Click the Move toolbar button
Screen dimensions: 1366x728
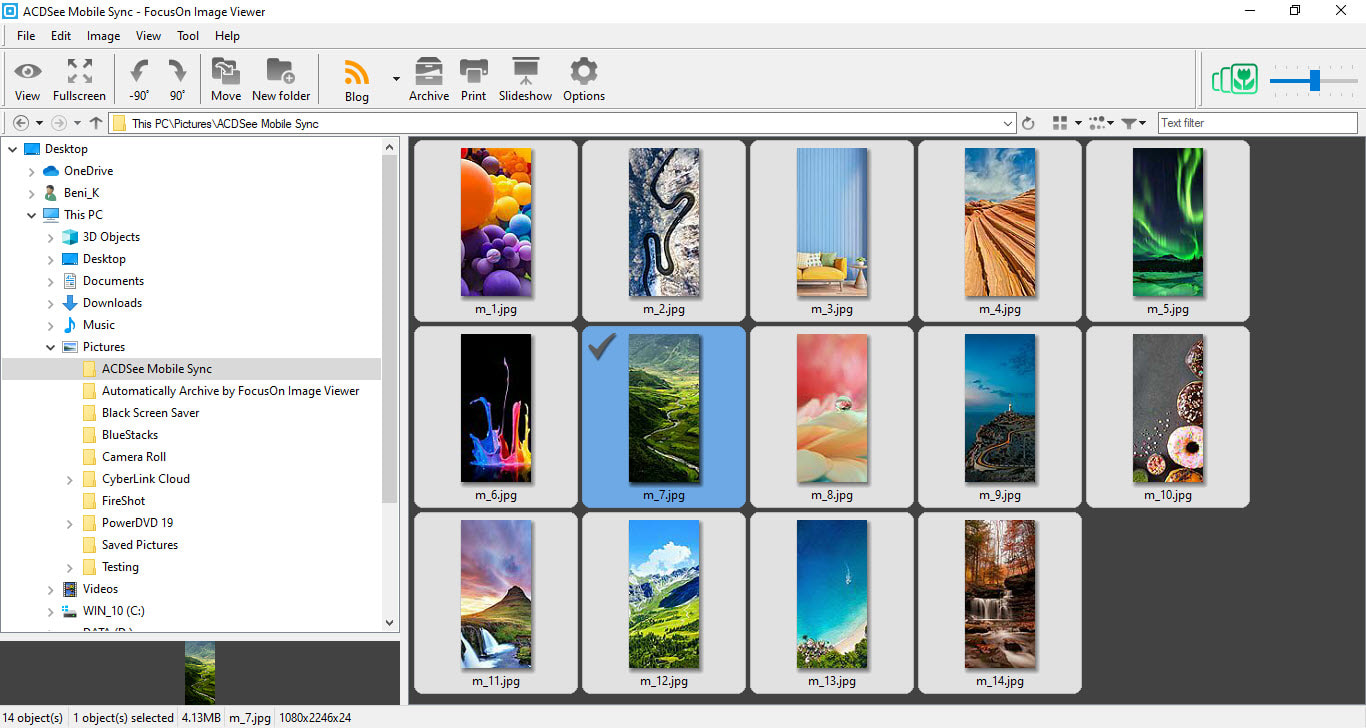click(x=226, y=80)
